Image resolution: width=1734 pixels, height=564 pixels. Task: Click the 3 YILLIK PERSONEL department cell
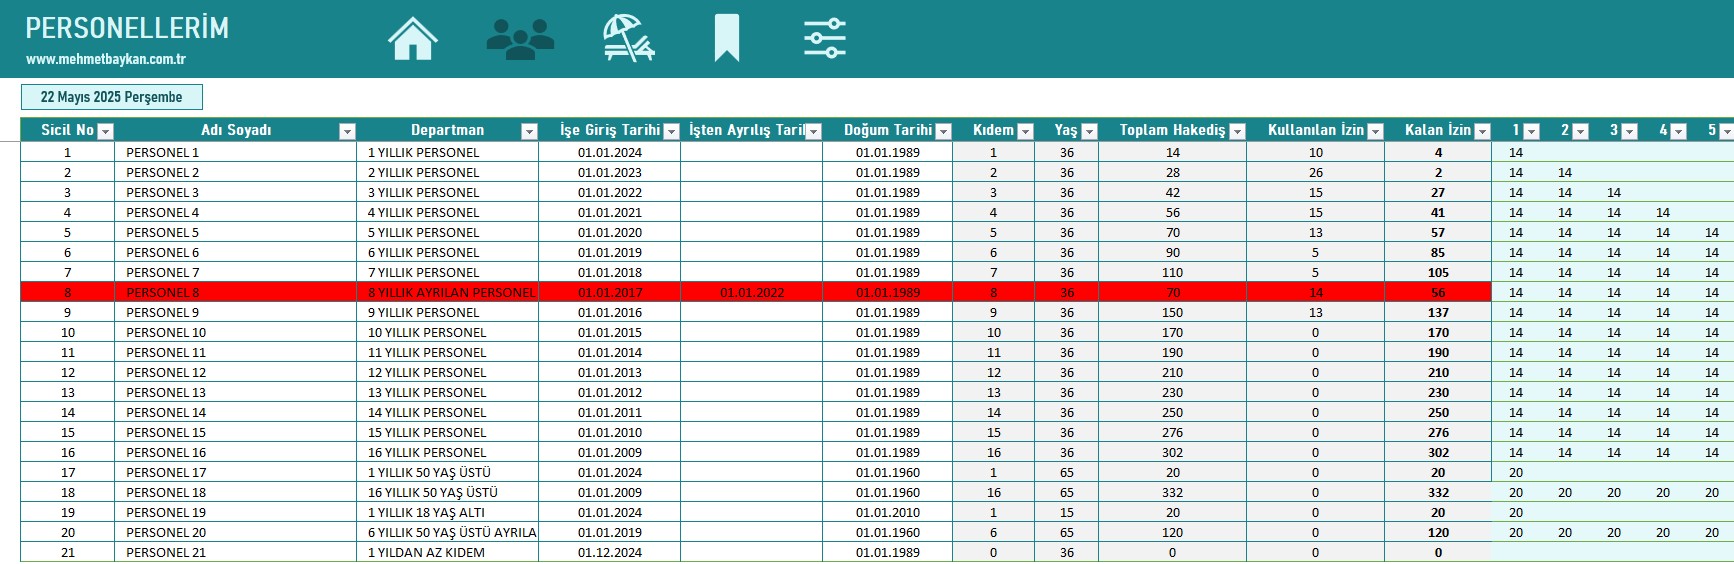pyautogui.click(x=447, y=192)
